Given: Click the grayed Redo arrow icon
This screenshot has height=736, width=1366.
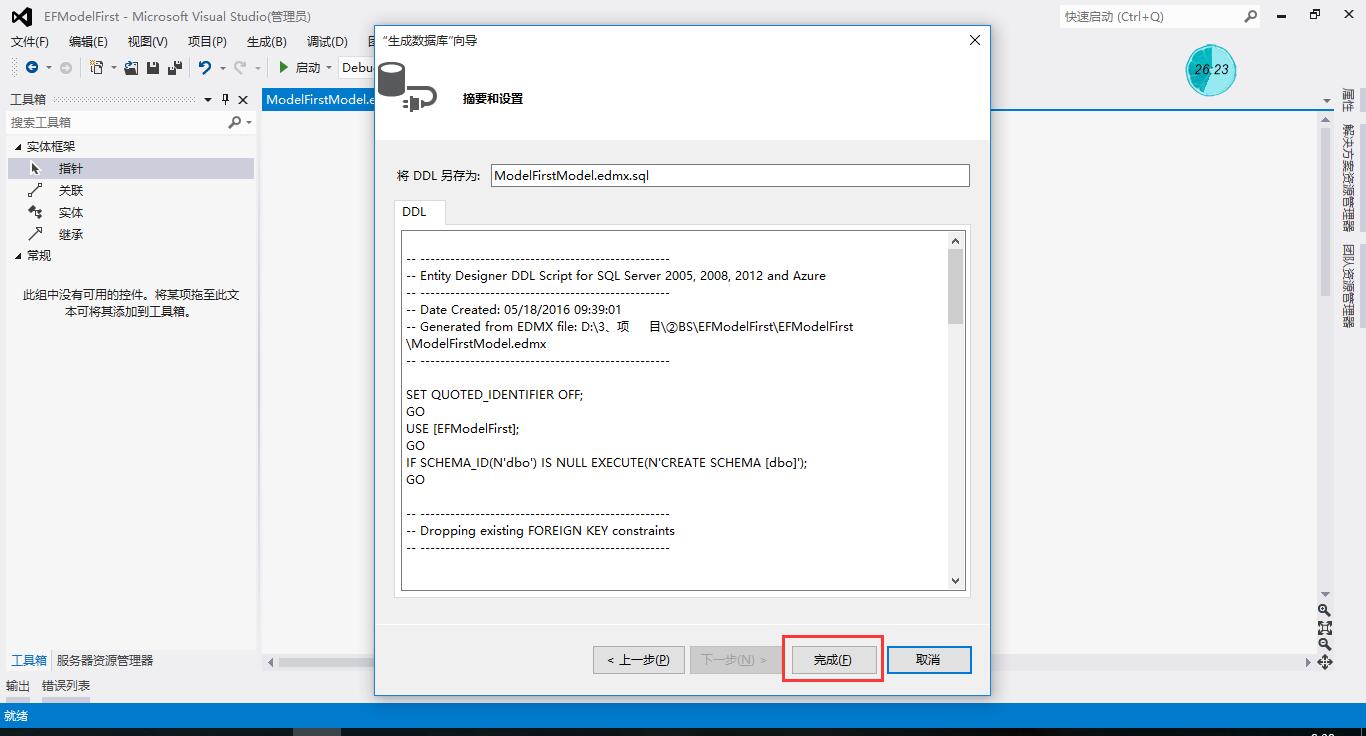Looking at the screenshot, I should pos(240,67).
